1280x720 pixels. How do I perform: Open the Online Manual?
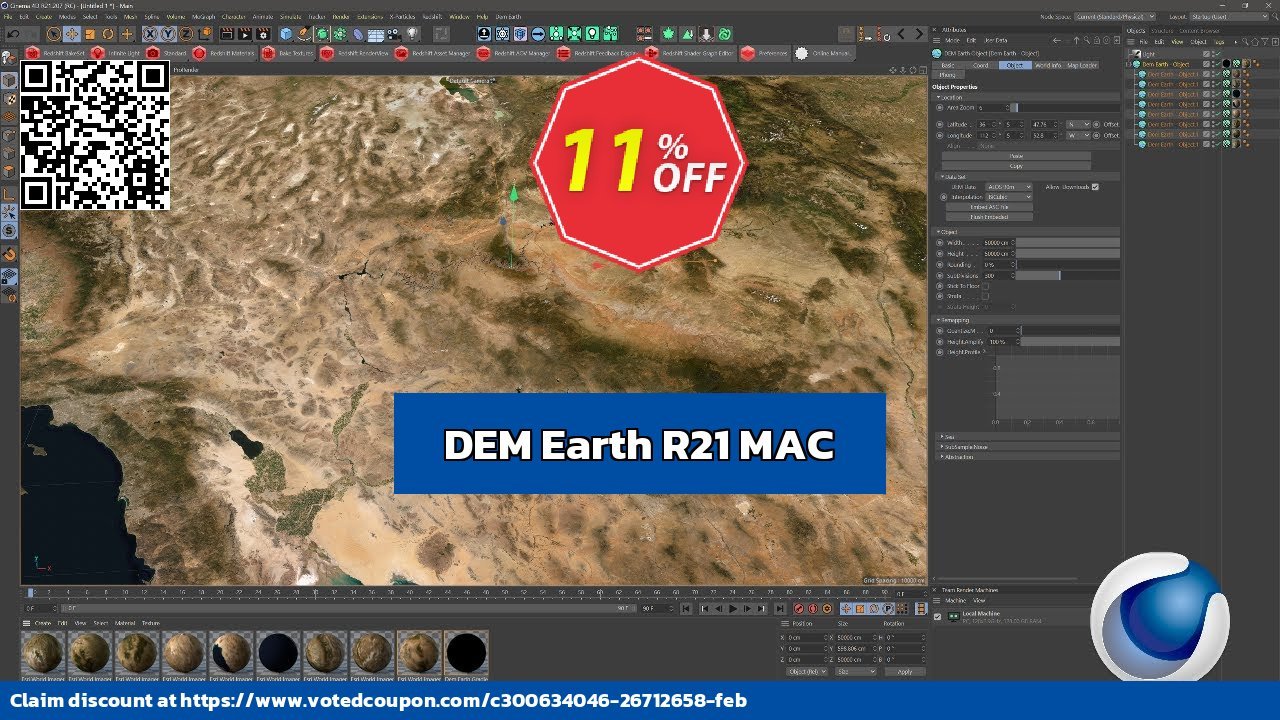click(826, 53)
